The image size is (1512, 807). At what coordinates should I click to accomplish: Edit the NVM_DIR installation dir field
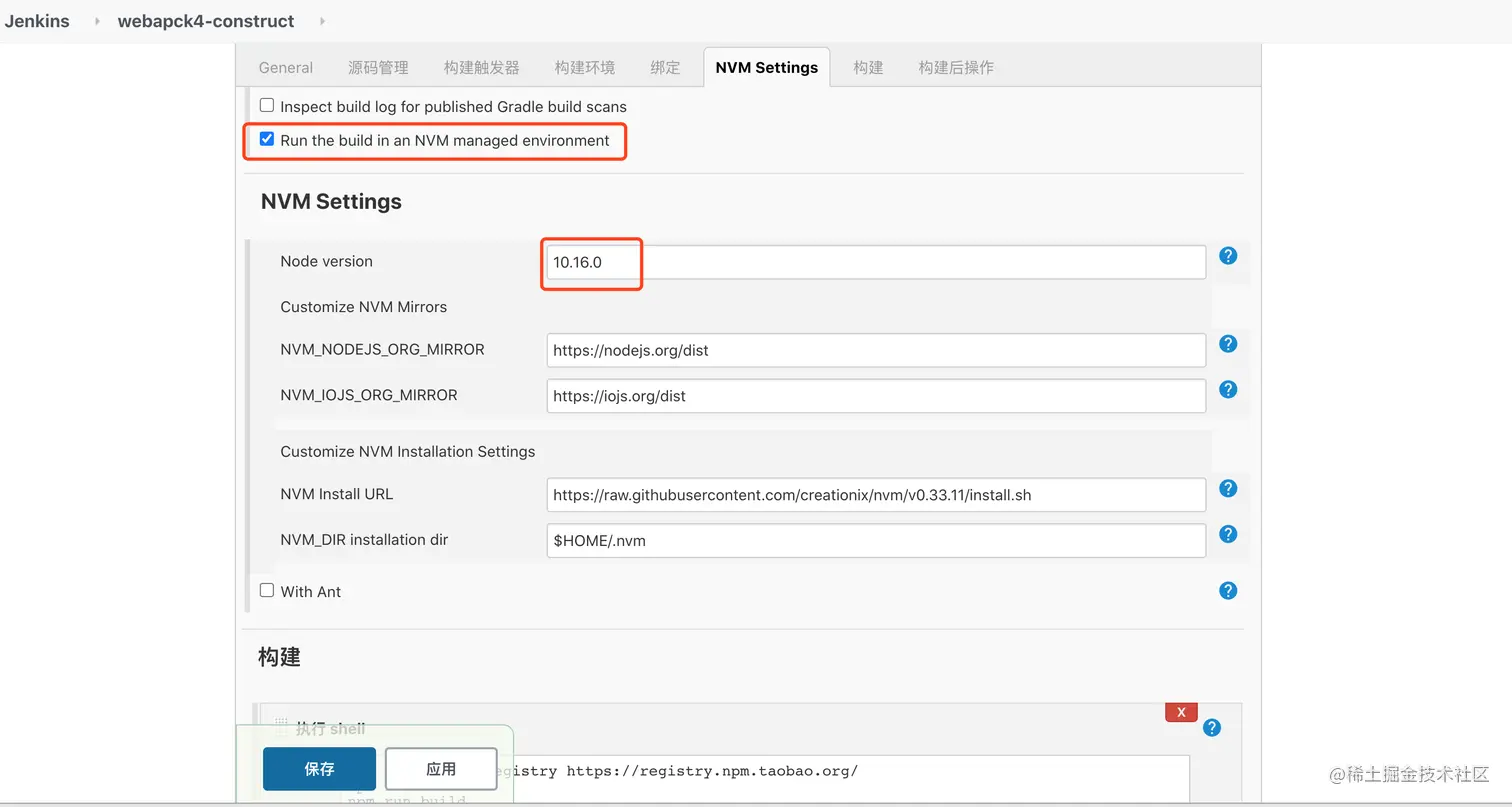pos(876,541)
